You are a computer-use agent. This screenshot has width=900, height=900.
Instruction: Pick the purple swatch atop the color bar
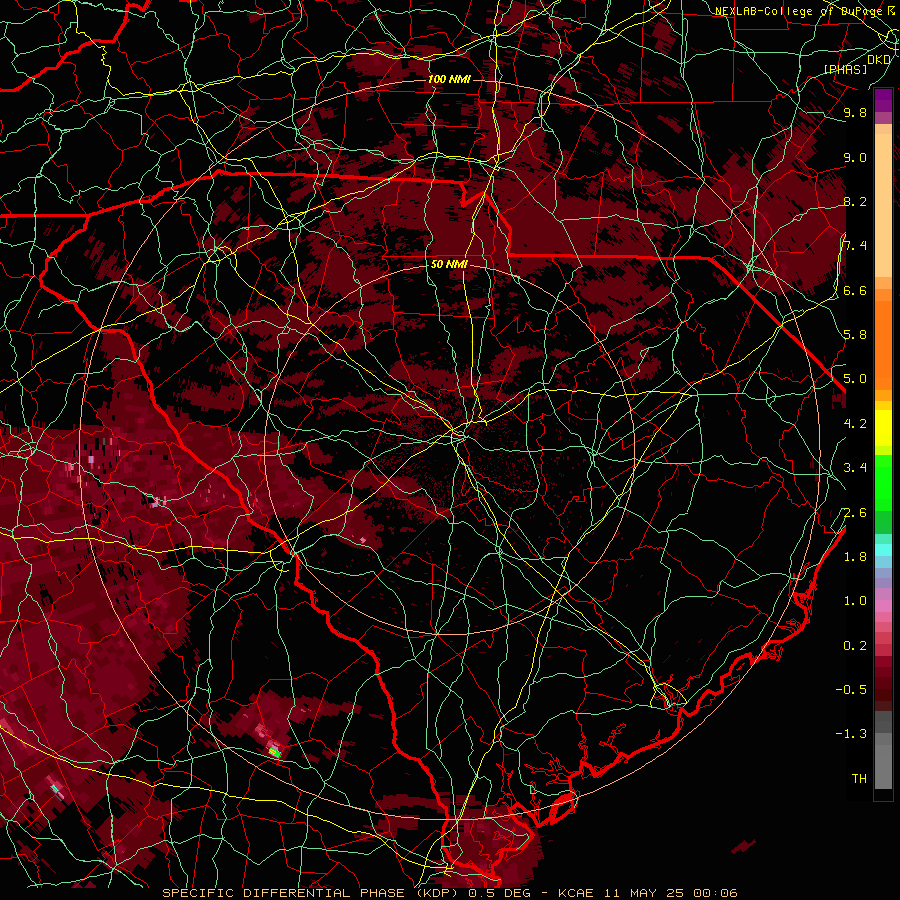tap(883, 101)
